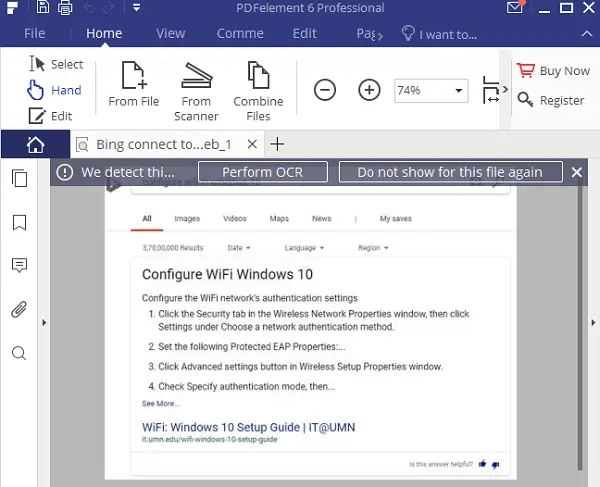Click the '3,70,00,000 Results' text
The height and width of the screenshot is (487, 600).
[173, 248]
